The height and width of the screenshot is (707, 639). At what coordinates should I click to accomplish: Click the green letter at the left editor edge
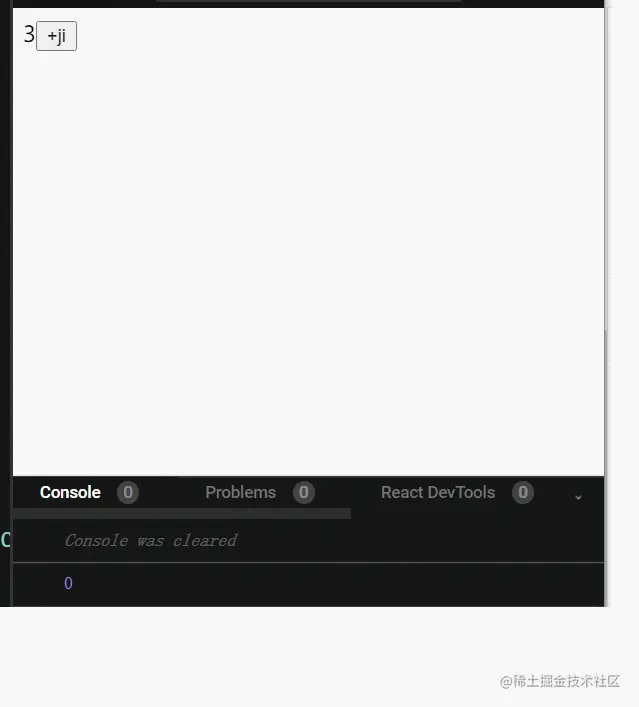pyautogui.click(x=5, y=539)
